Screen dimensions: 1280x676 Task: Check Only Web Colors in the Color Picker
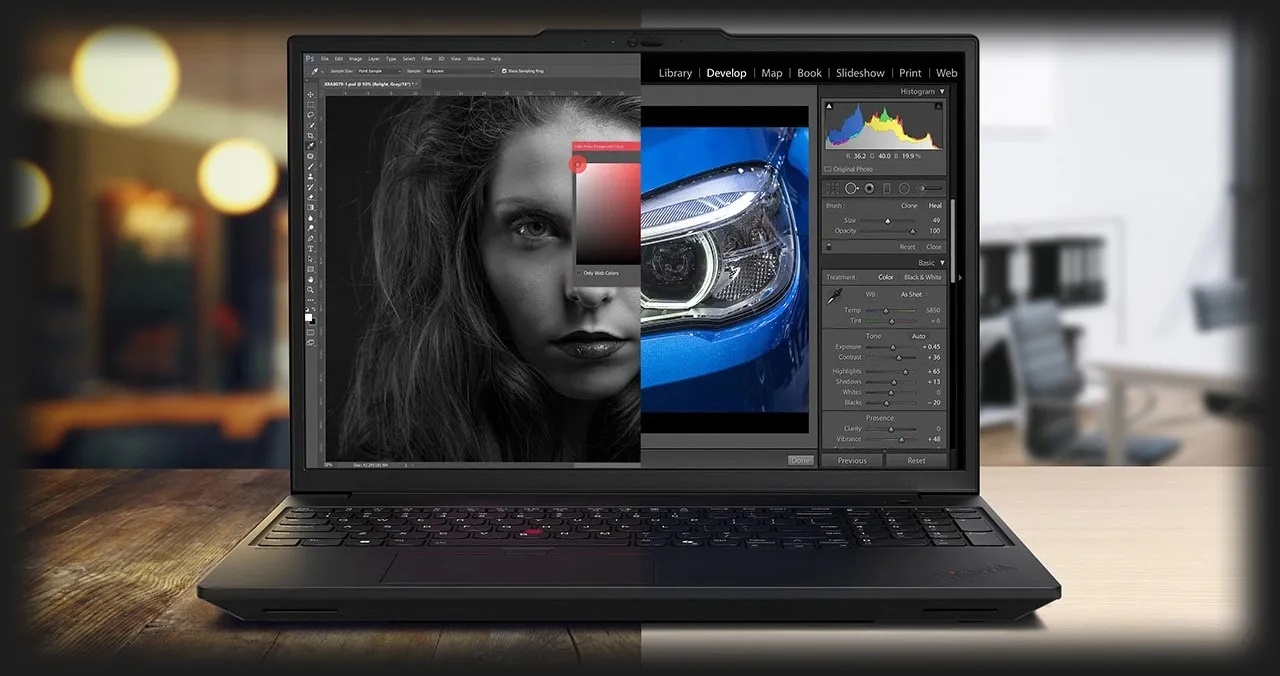pyautogui.click(x=578, y=273)
